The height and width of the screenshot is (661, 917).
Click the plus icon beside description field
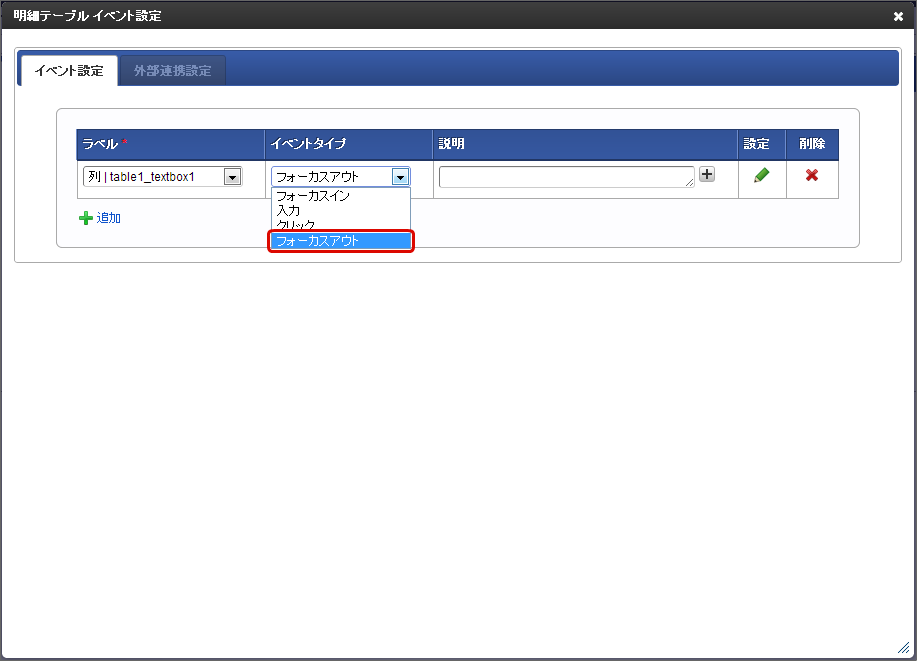(707, 174)
